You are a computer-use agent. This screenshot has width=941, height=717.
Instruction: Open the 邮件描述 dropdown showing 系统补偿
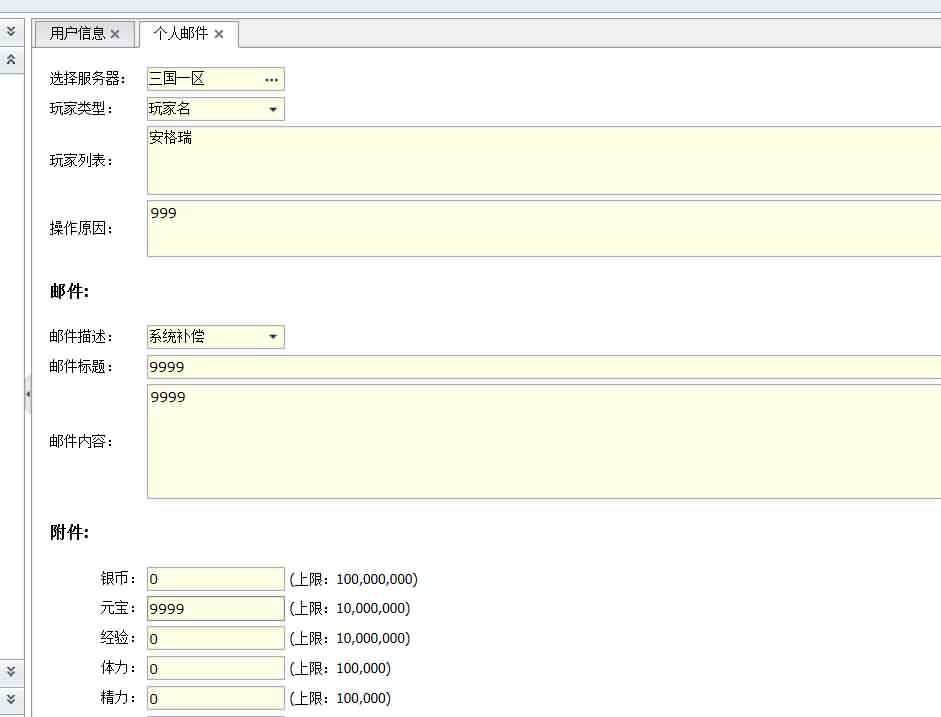272,337
